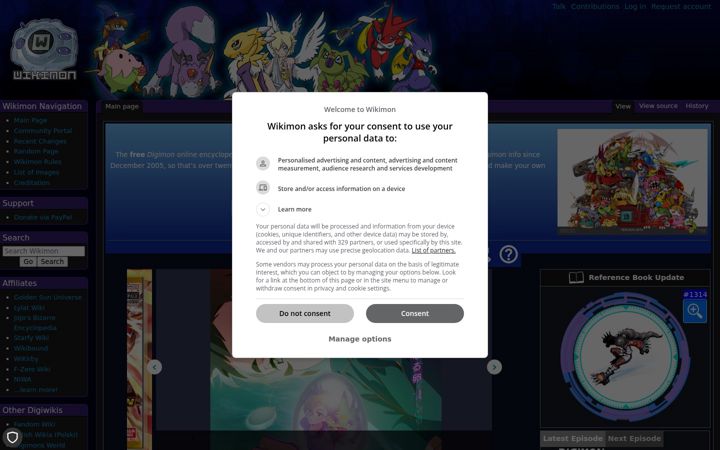Open Main Page in navigation sidebar
This screenshot has height=450, width=720.
coord(30,120)
